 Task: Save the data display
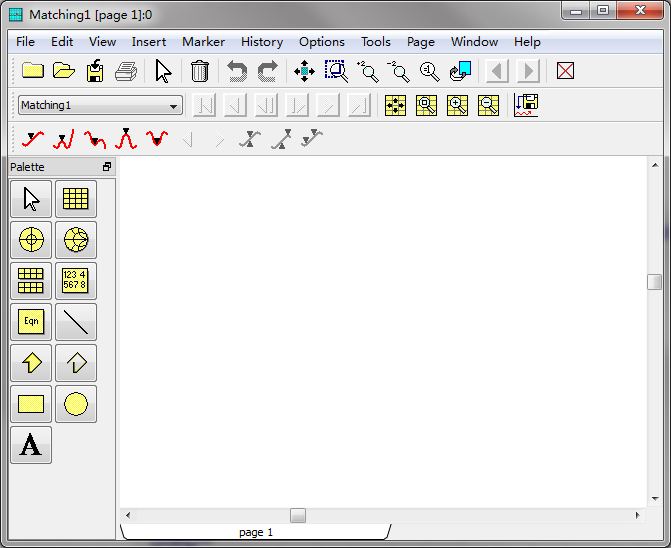point(95,71)
